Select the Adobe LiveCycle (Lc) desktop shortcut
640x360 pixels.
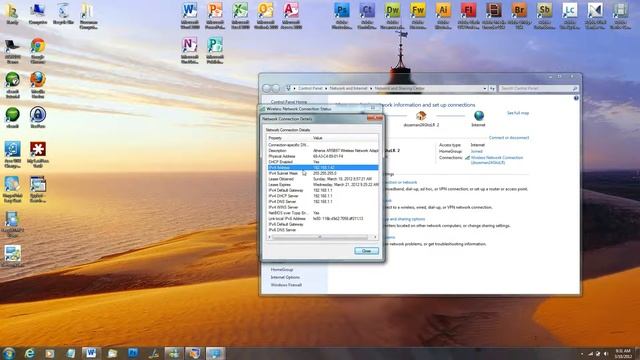tap(570, 16)
